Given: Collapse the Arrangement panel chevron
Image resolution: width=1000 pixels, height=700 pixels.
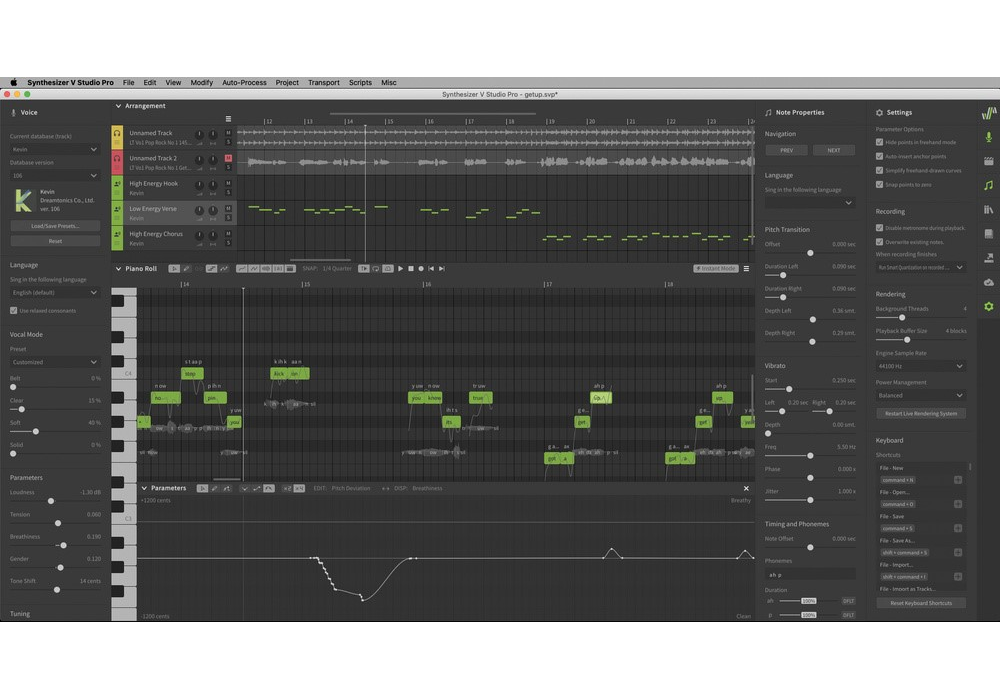Looking at the screenshot, I should [118, 106].
